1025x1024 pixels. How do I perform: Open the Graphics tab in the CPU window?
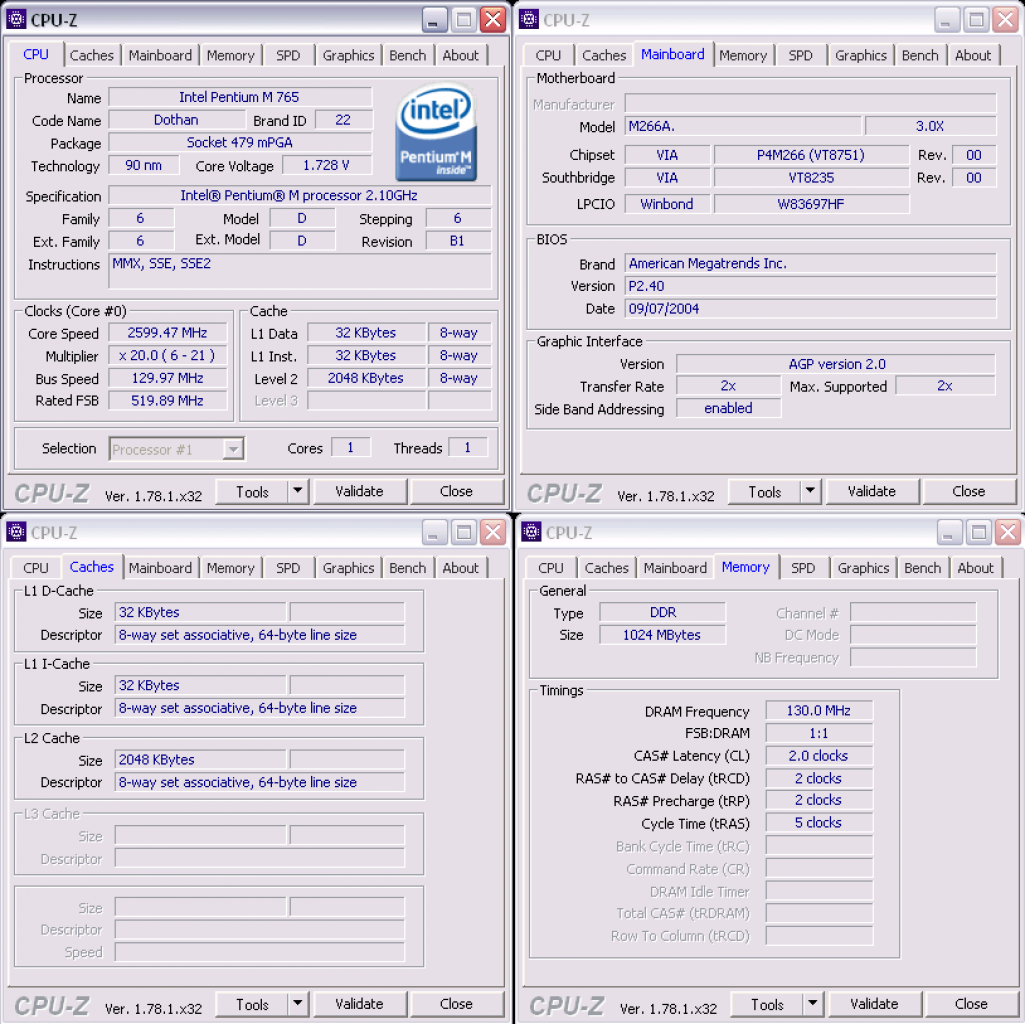pos(348,56)
